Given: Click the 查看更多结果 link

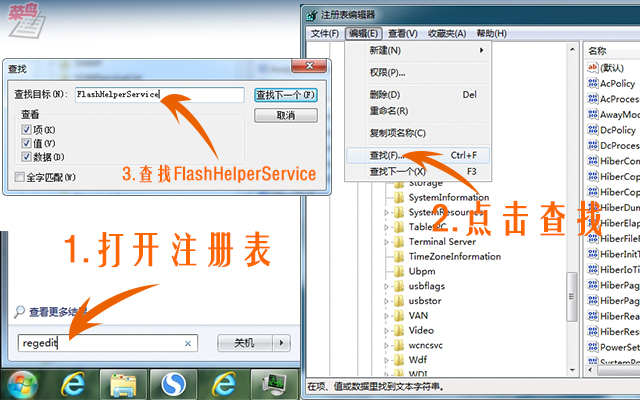Looking at the screenshot, I should pos(58,312).
